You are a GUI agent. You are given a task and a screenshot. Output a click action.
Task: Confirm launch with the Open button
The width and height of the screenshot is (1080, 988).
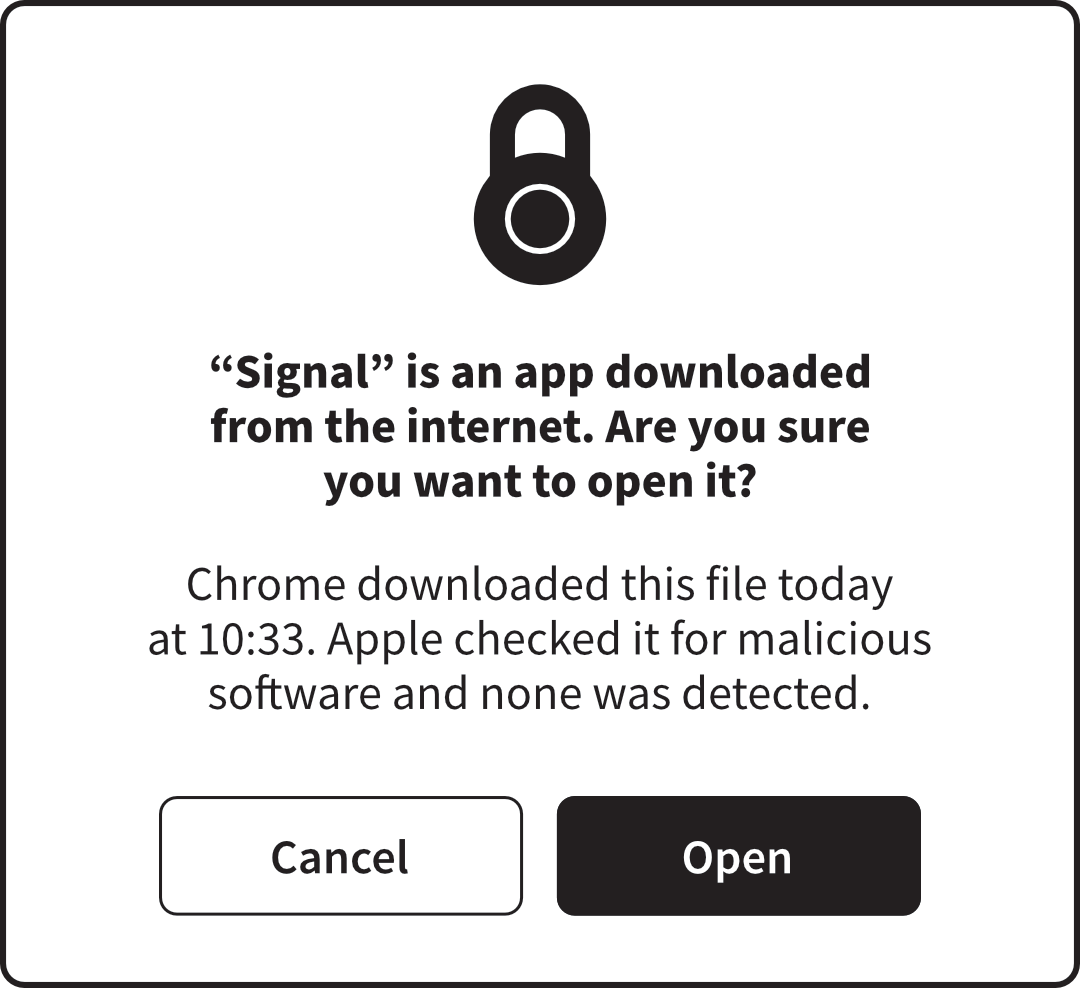coord(738,857)
